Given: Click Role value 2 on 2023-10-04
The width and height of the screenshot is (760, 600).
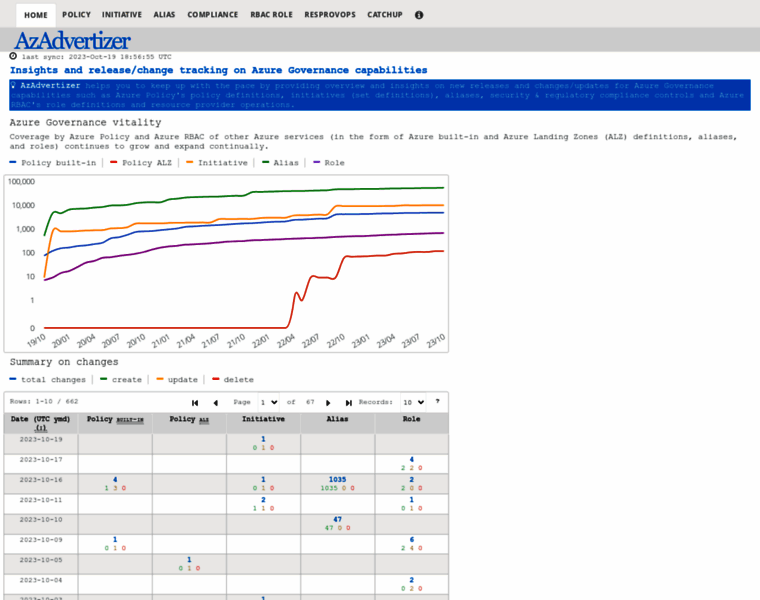Looking at the screenshot, I should point(412,580).
